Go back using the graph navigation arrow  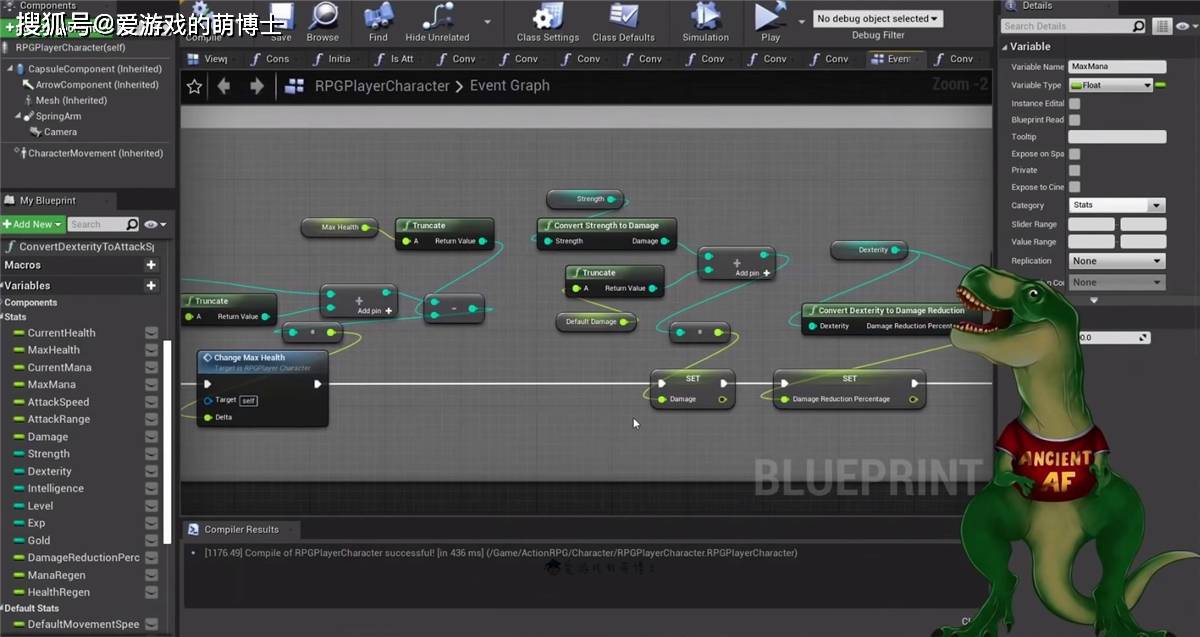coord(224,86)
